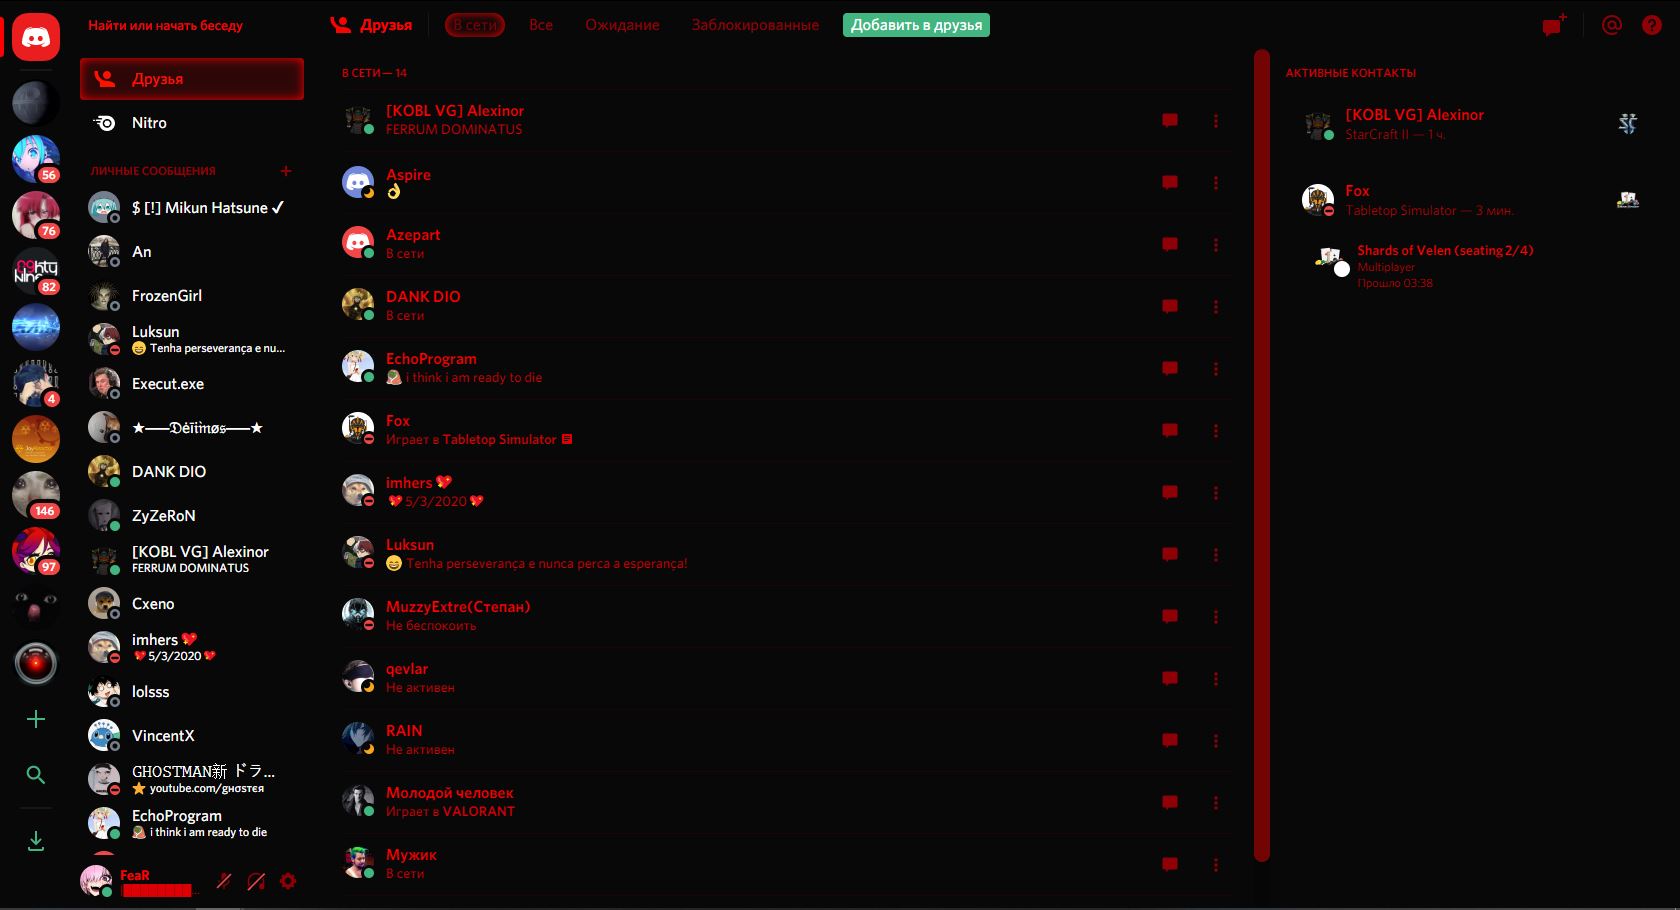Image resolution: width=1680 pixels, height=910 pixels.
Task: Show more options for Luksun friend row
Action: click(x=1216, y=555)
